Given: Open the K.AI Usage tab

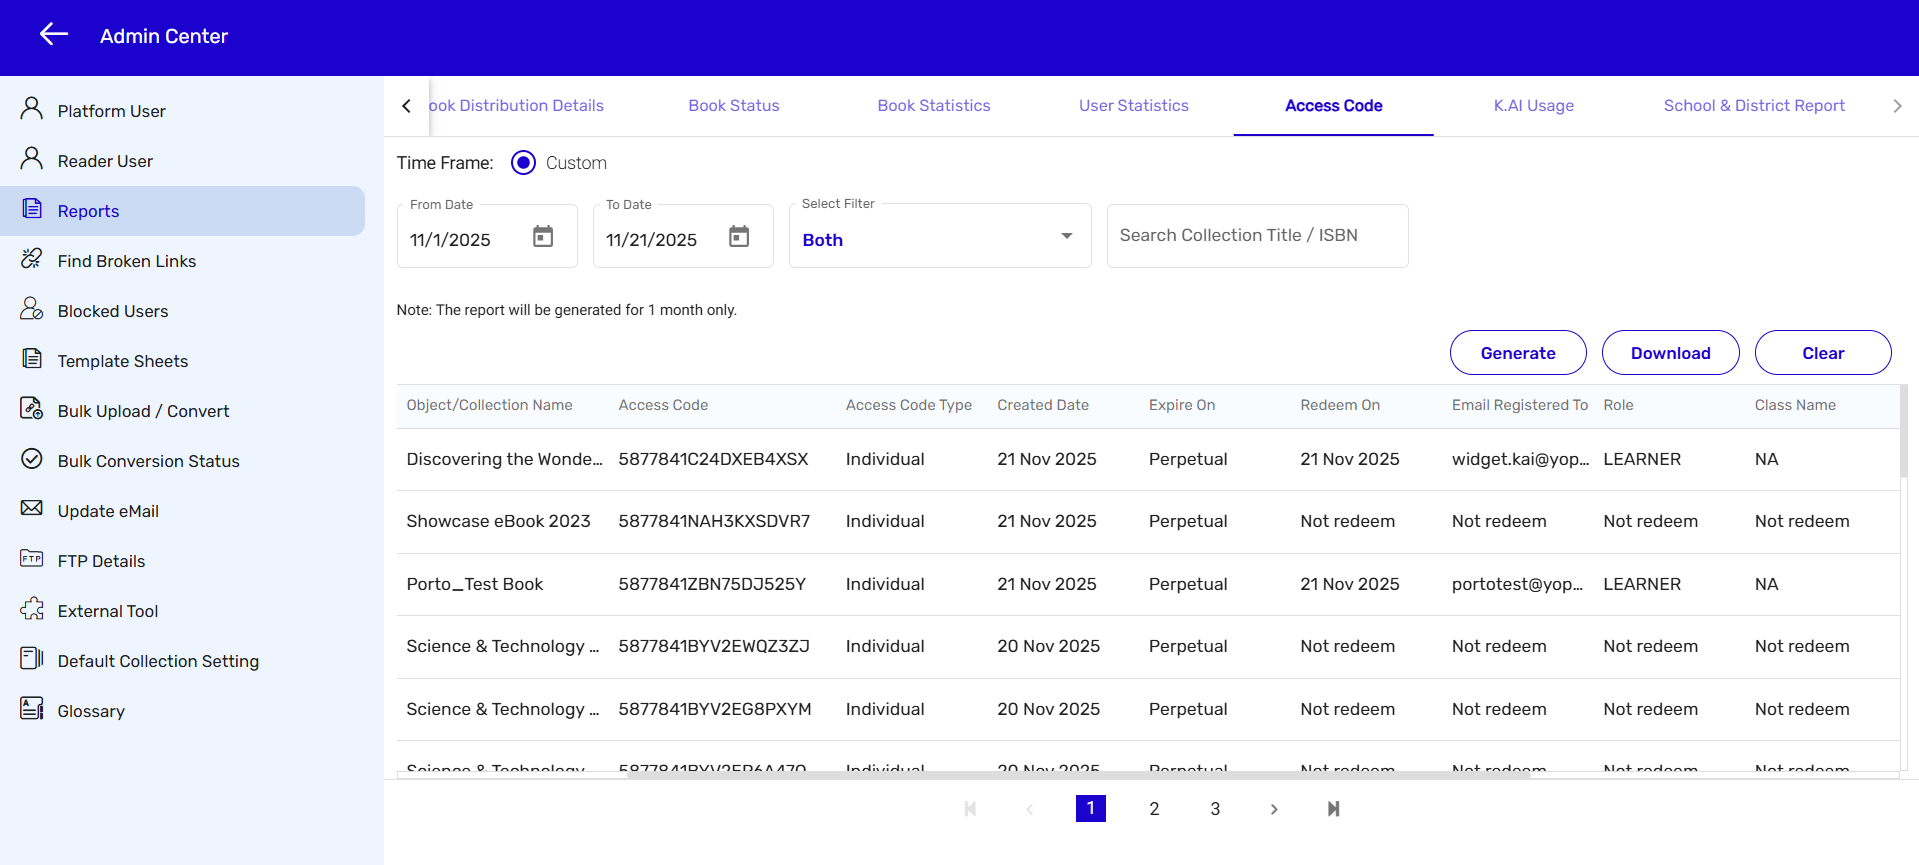Looking at the screenshot, I should (1533, 106).
